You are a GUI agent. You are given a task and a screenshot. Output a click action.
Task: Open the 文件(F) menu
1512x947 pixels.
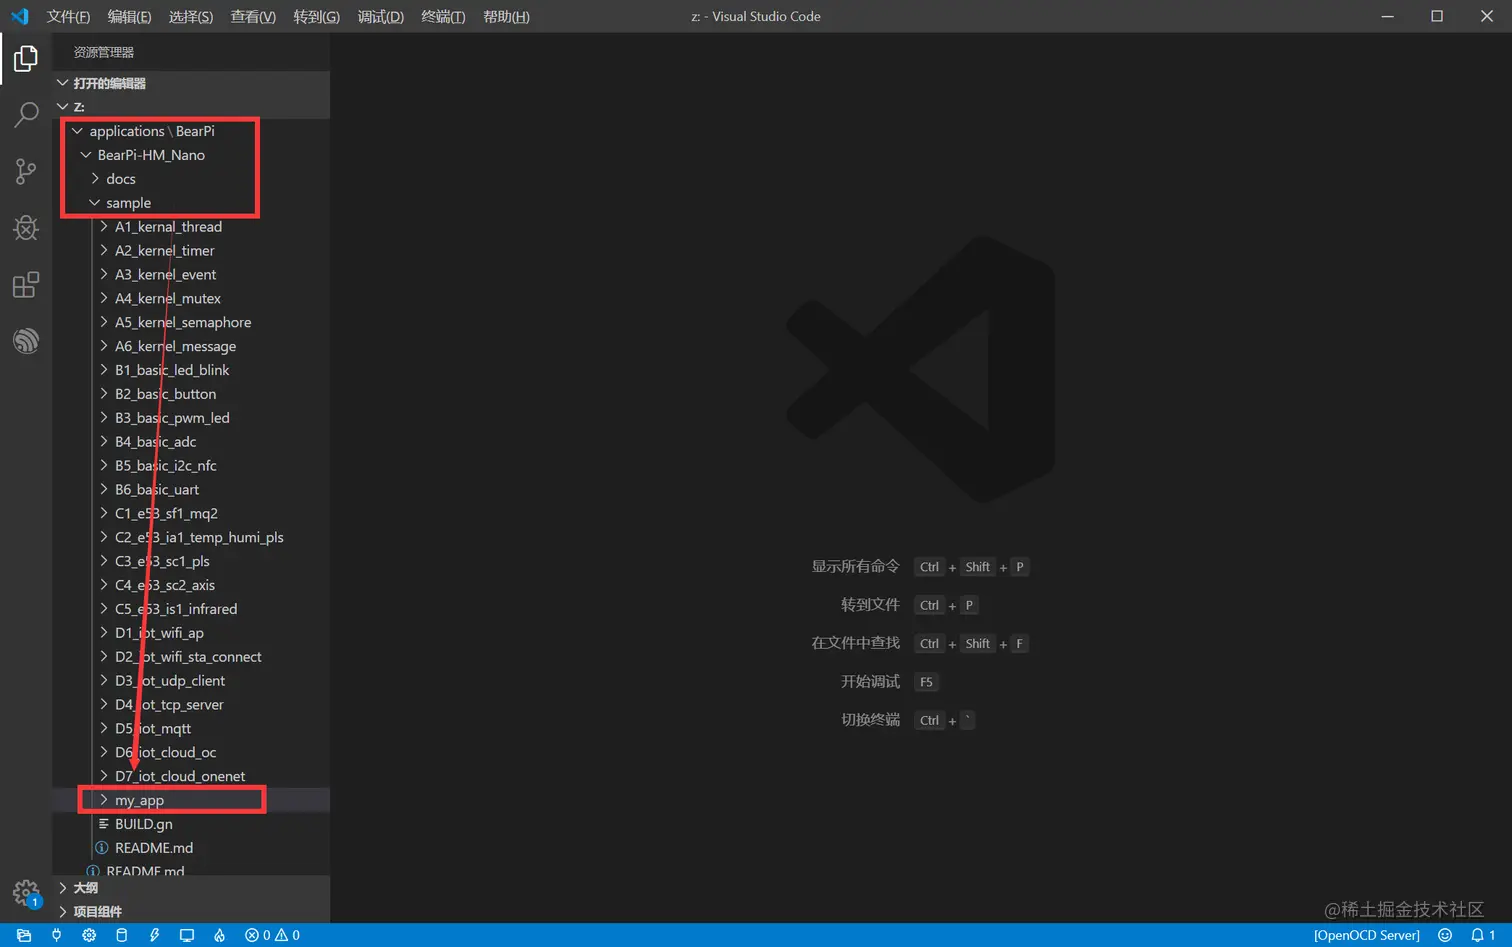(x=68, y=16)
